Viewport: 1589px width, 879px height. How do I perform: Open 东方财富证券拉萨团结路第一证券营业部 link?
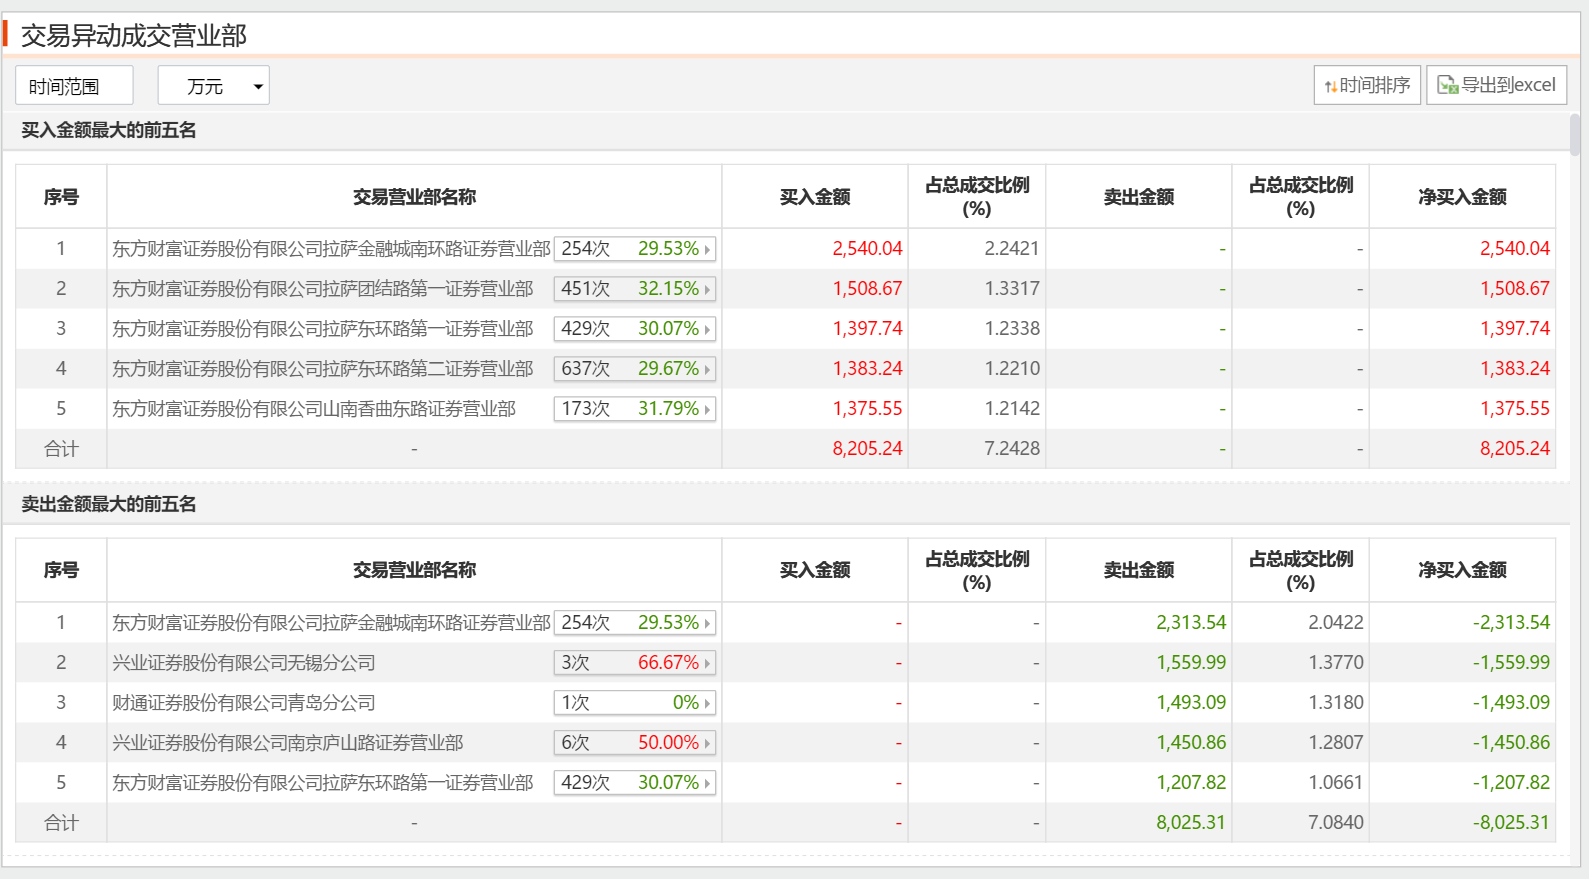[x=323, y=289]
